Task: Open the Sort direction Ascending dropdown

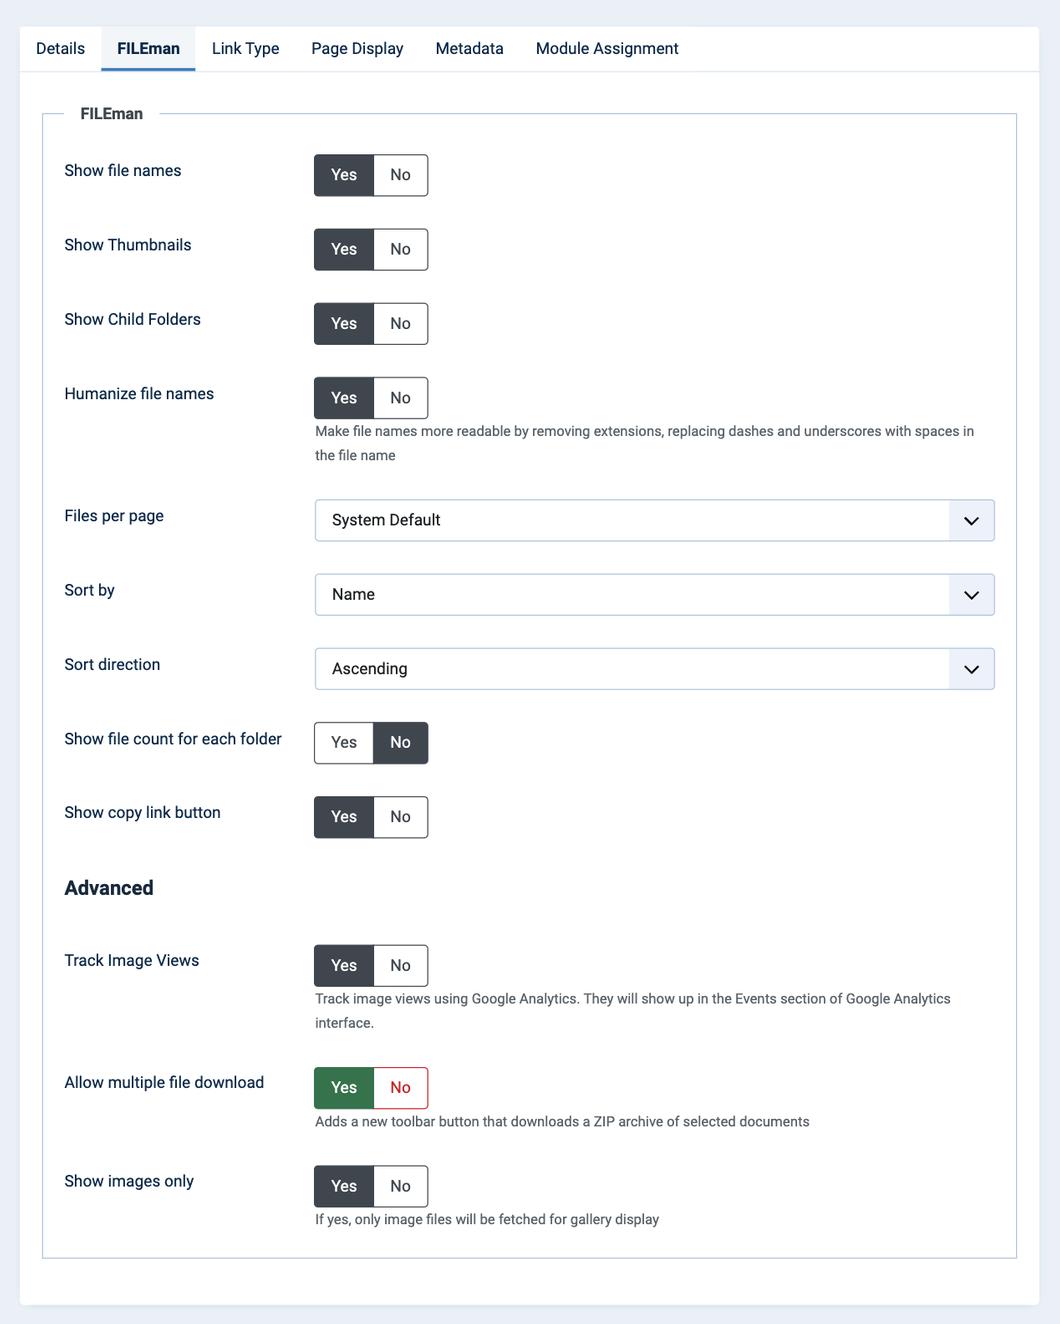Action: point(654,669)
